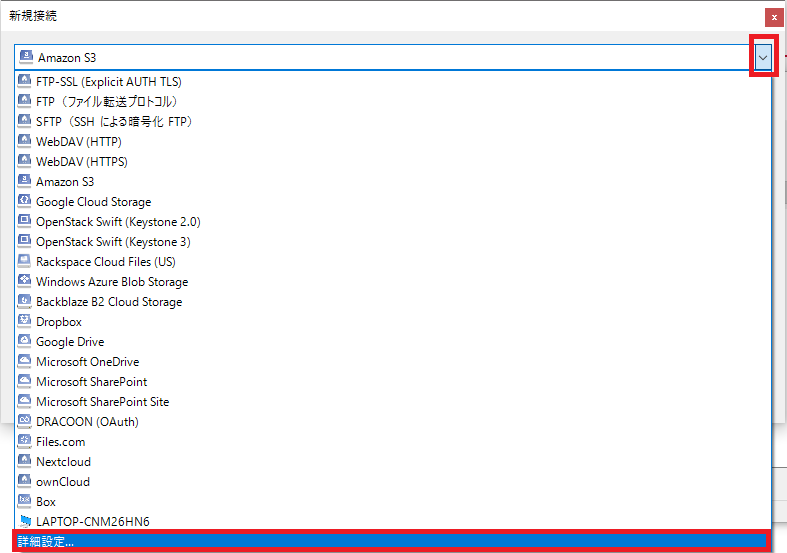Select the Amazon S3 text in the list
This screenshot has height=553, width=787.
pos(65,182)
